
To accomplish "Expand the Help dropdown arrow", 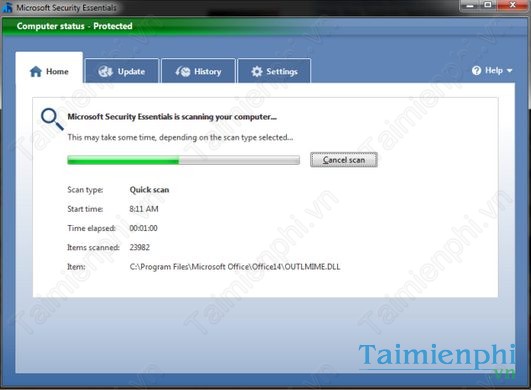I will click(509, 71).
